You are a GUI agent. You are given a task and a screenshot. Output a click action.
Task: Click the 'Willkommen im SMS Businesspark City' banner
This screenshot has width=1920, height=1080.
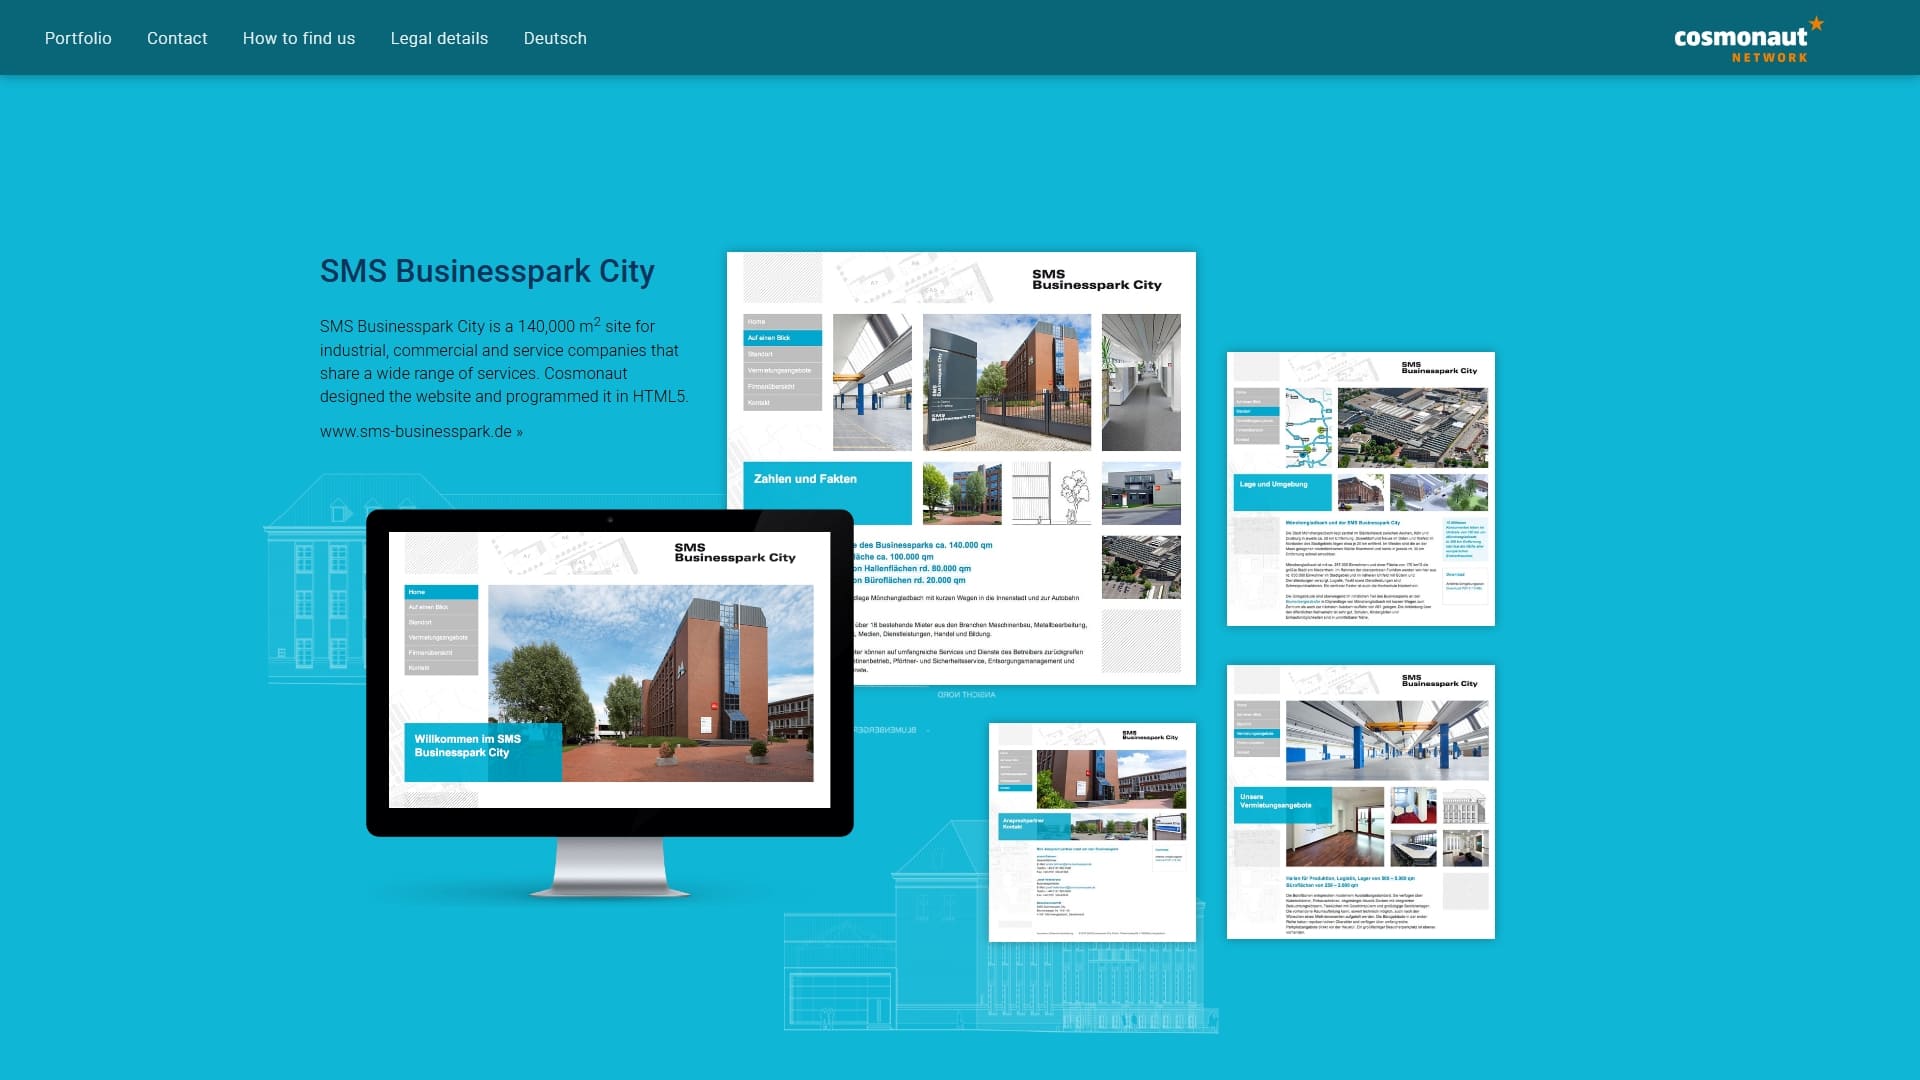pyautogui.click(x=483, y=751)
